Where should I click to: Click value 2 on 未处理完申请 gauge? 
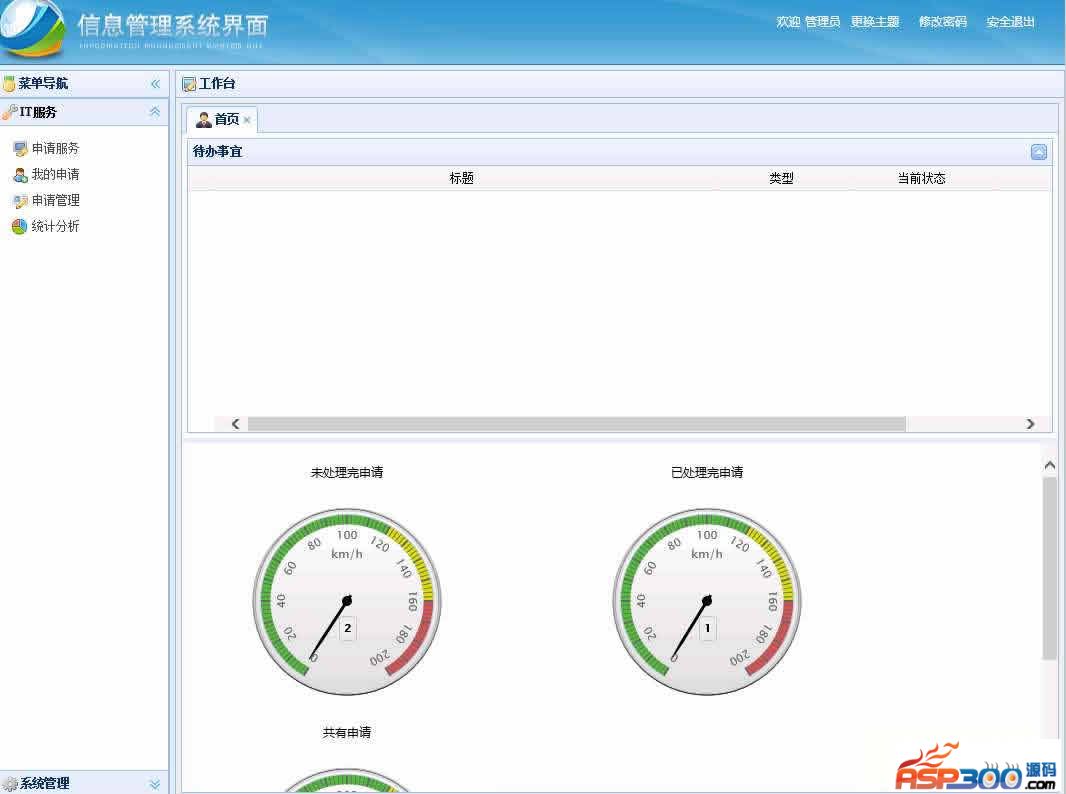pyautogui.click(x=347, y=627)
